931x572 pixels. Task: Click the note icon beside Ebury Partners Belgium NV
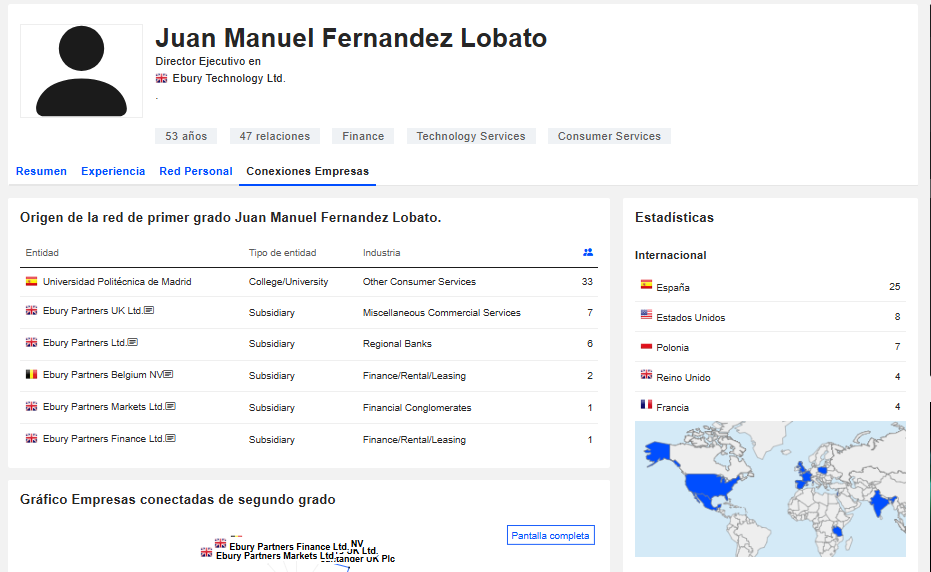169,375
